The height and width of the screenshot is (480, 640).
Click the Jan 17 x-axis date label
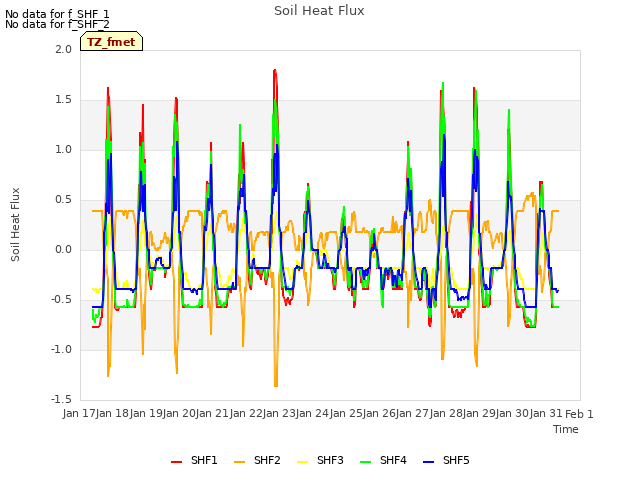coord(79,413)
